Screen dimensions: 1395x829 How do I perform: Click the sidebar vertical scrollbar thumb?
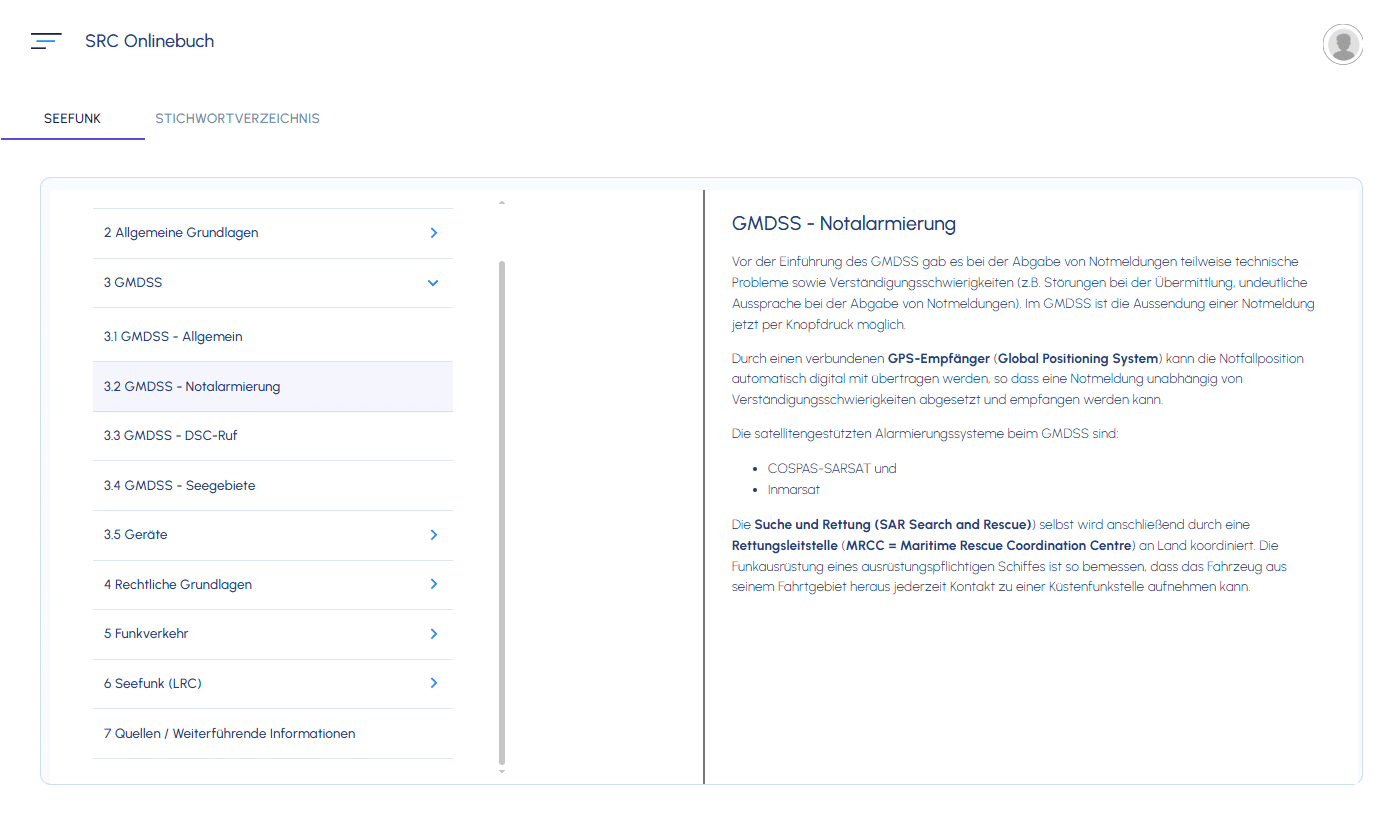(x=502, y=510)
